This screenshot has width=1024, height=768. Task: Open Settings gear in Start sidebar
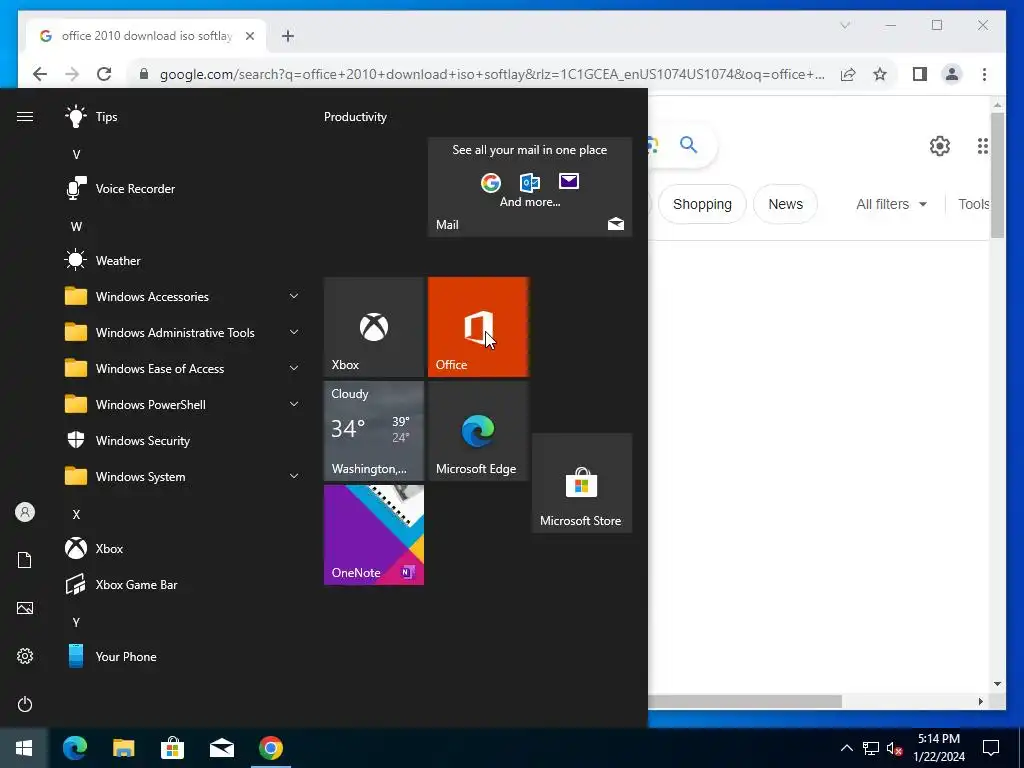coord(25,656)
